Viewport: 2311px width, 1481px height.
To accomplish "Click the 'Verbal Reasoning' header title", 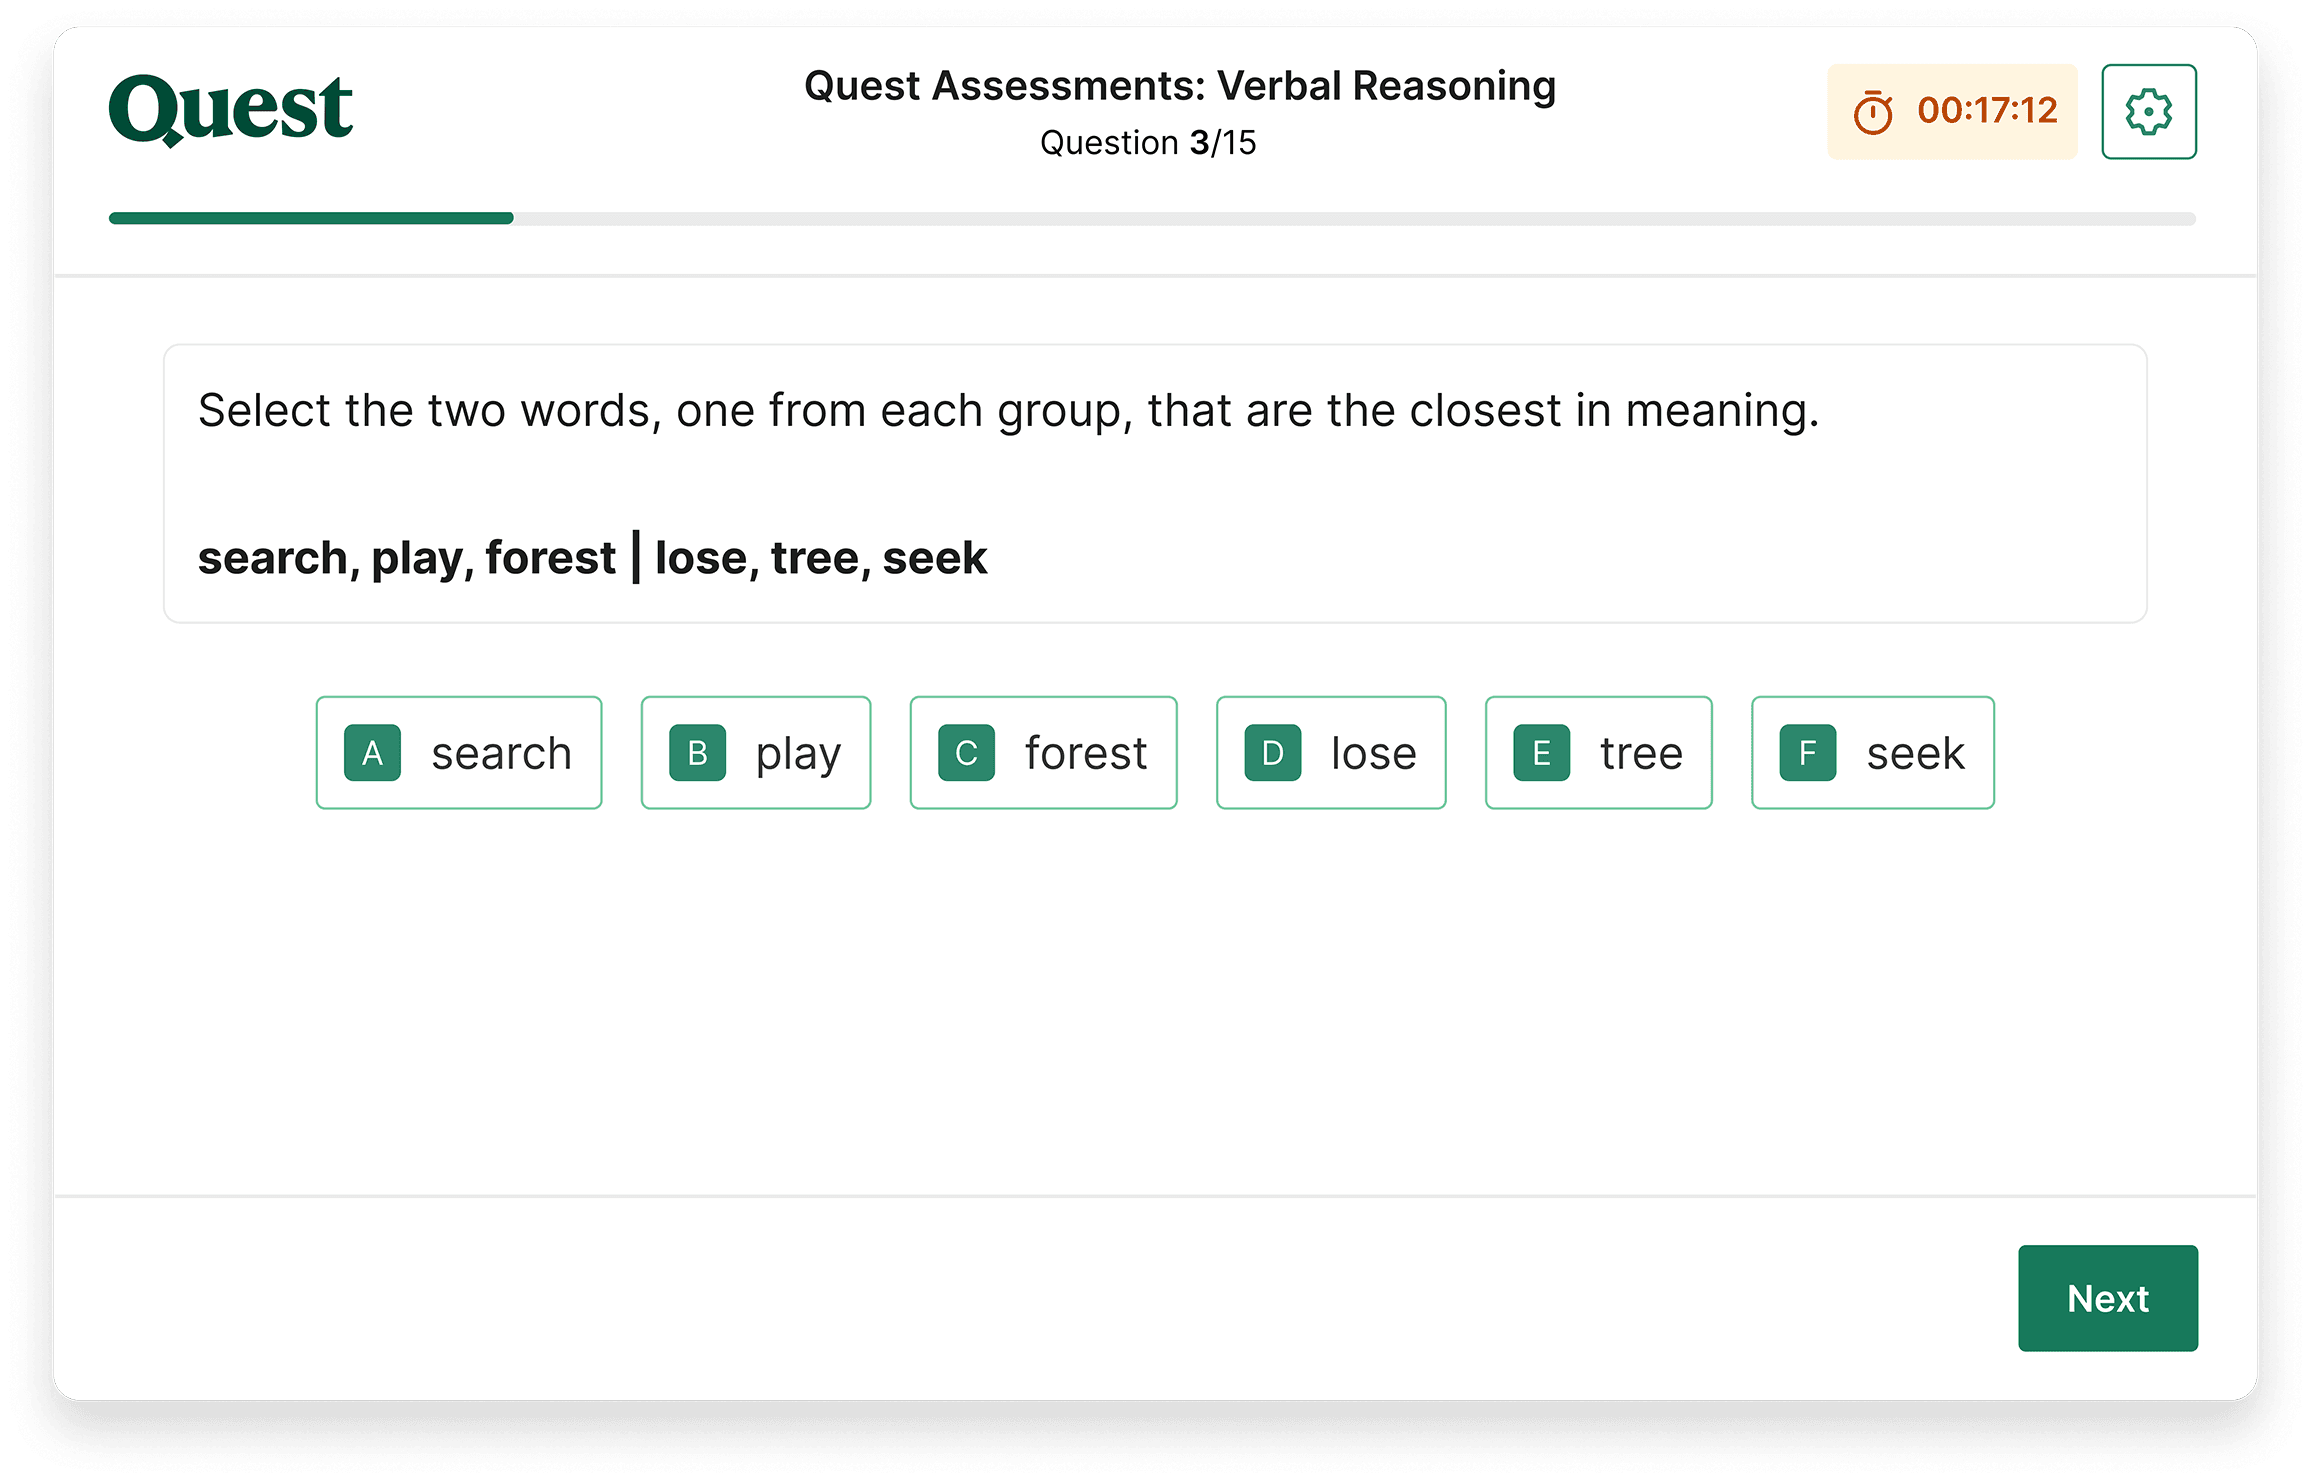I will pos(1179,86).
